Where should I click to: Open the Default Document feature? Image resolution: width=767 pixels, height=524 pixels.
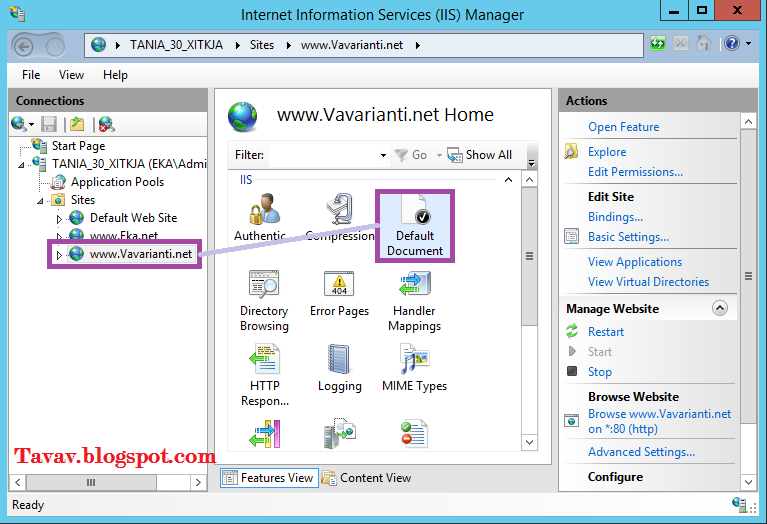pos(415,225)
